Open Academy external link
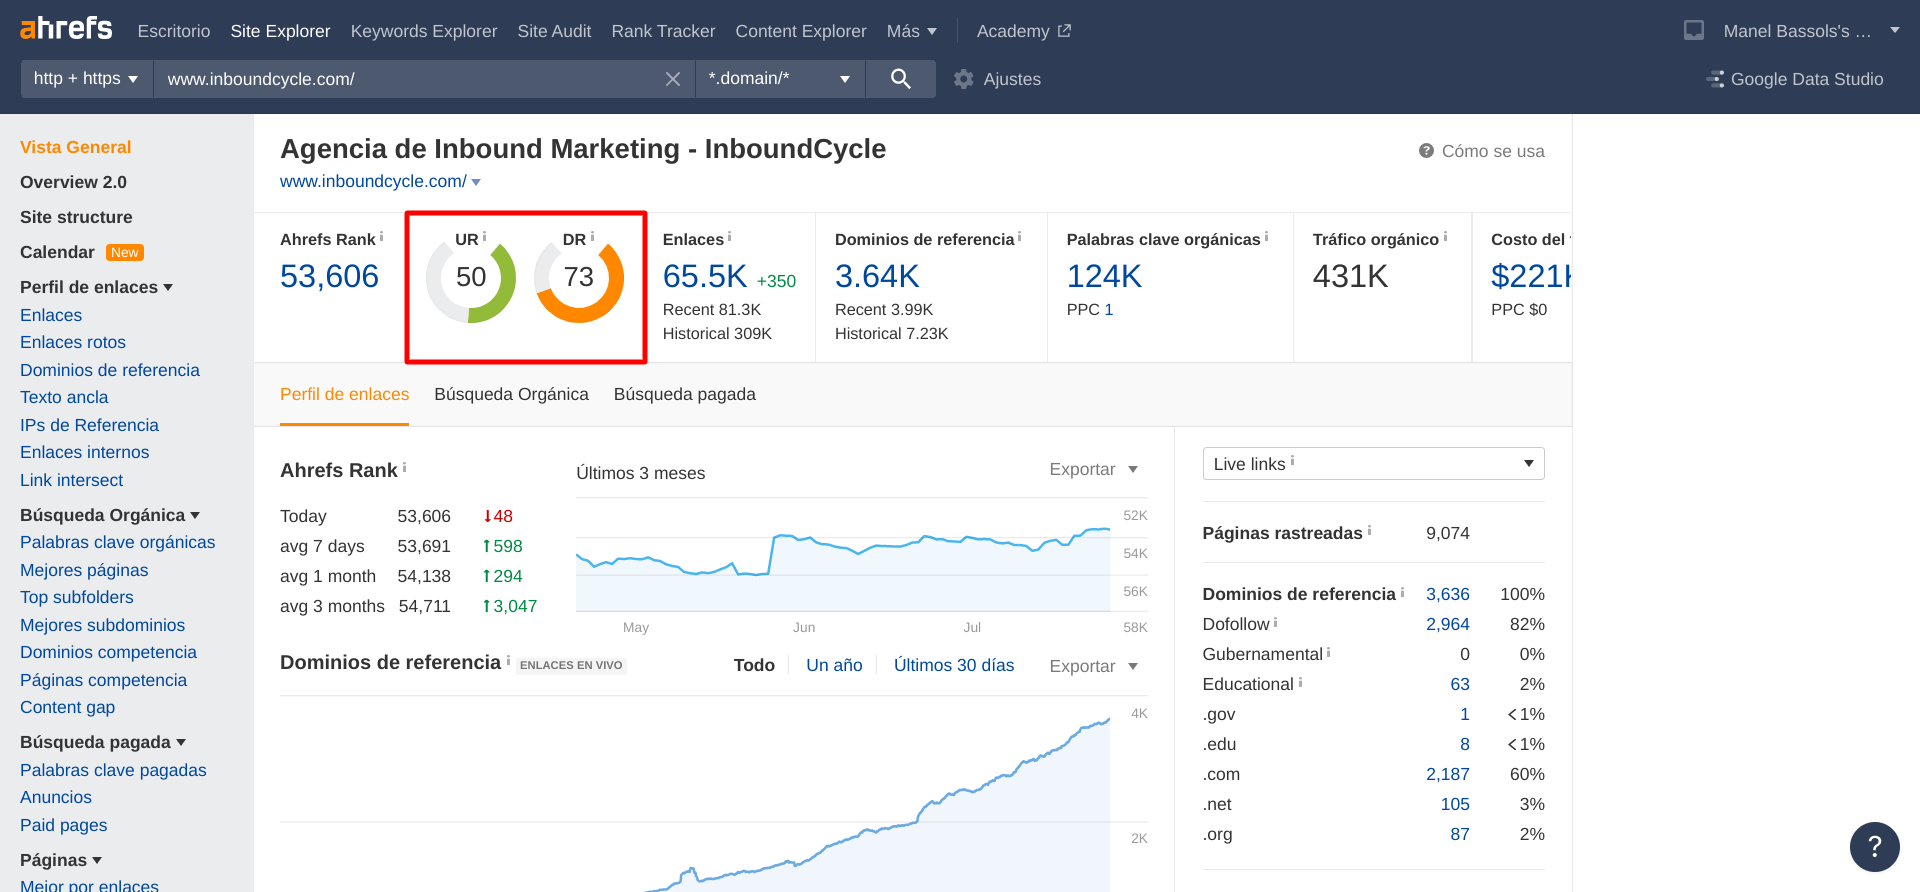This screenshot has width=1920, height=892. click(1024, 31)
